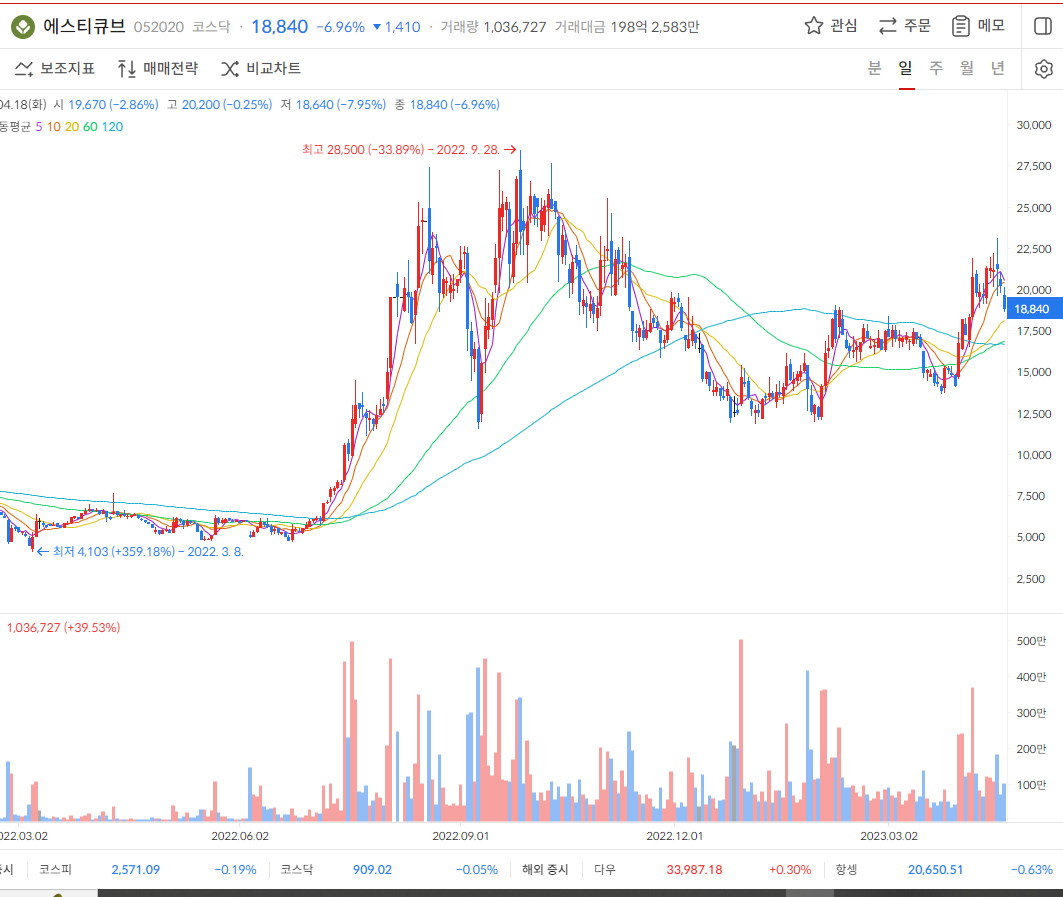Click the 에스티큐브 green logo icon
This screenshot has width=1063, height=897.
(x=22, y=27)
